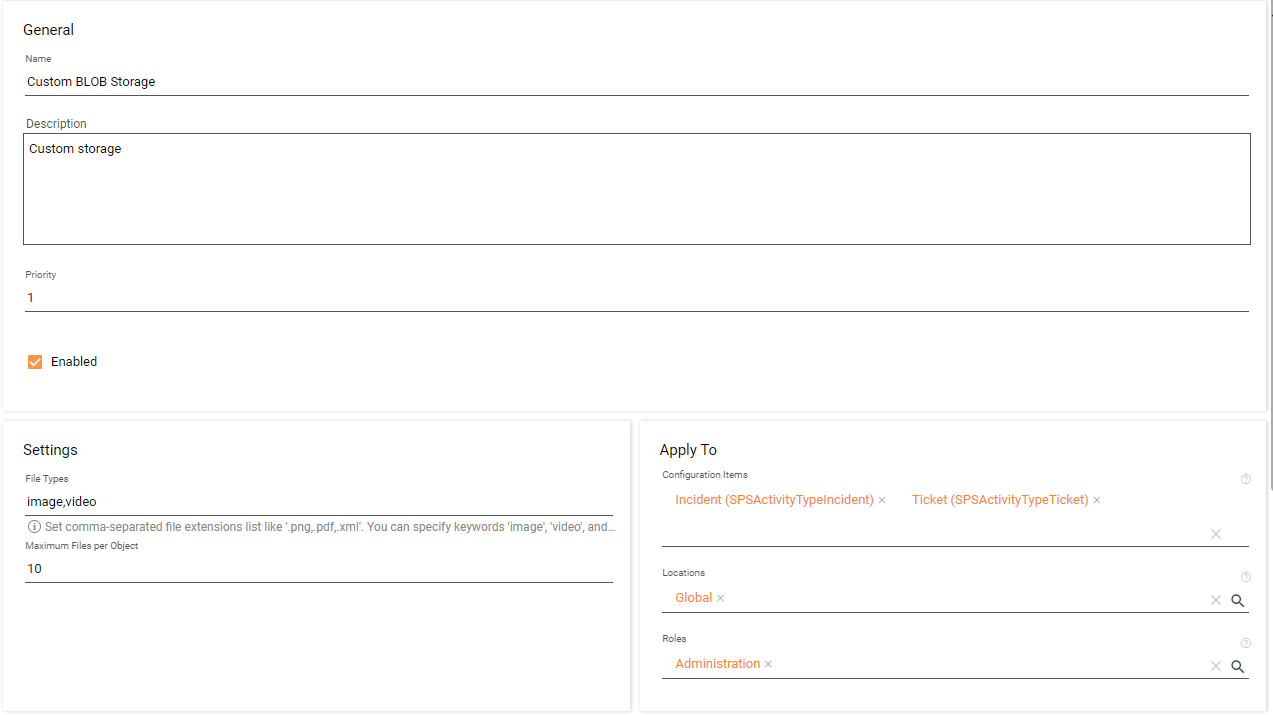The image size is (1273, 715).
Task: Click the Maximum Files per Object field
Action: pos(318,569)
